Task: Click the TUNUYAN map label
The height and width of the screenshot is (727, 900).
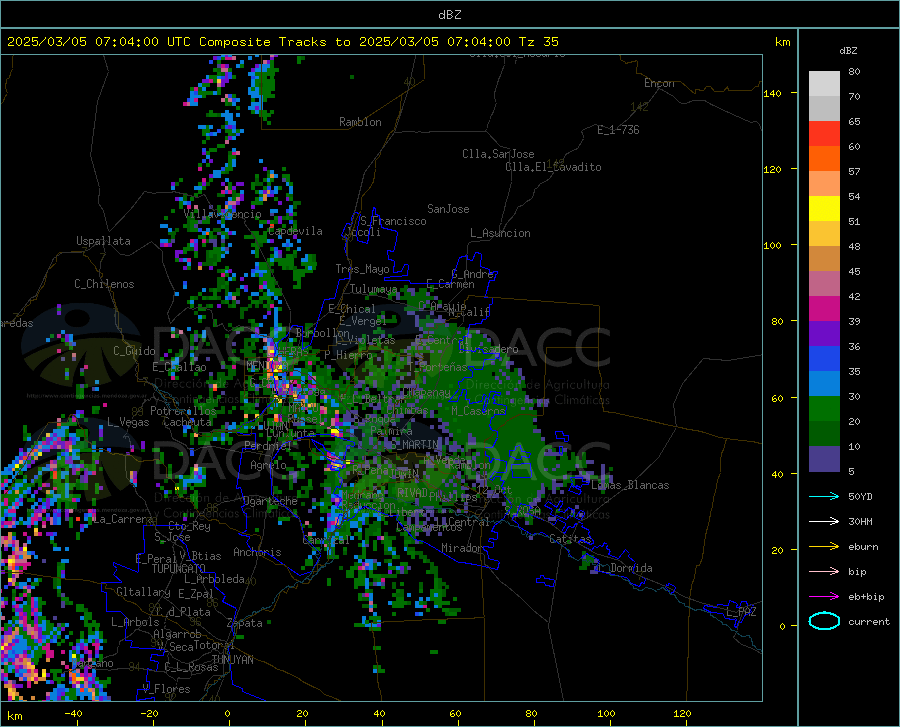Action: (232, 660)
